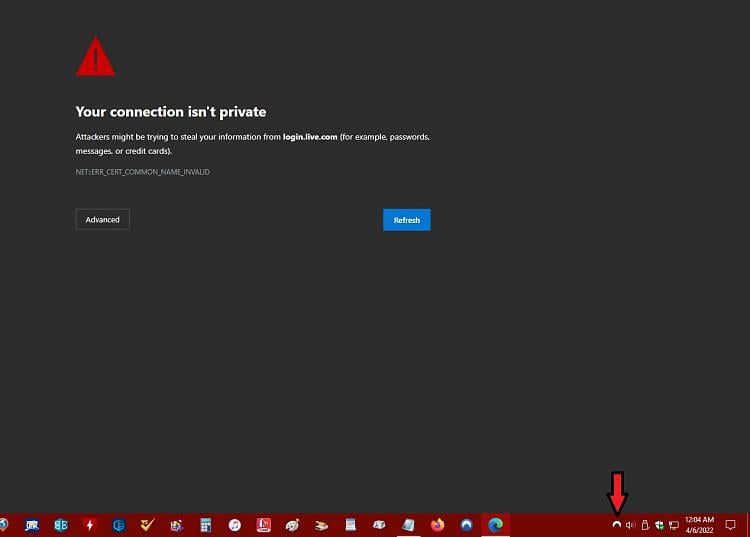Open the scanner taskbar icon

(321, 526)
